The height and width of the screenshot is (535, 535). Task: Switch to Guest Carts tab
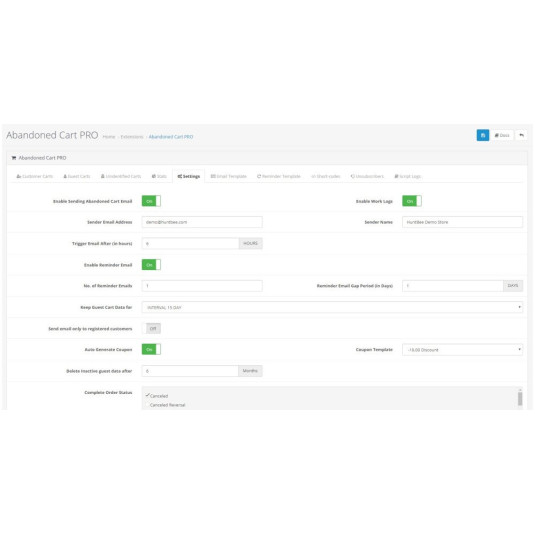[x=77, y=176]
